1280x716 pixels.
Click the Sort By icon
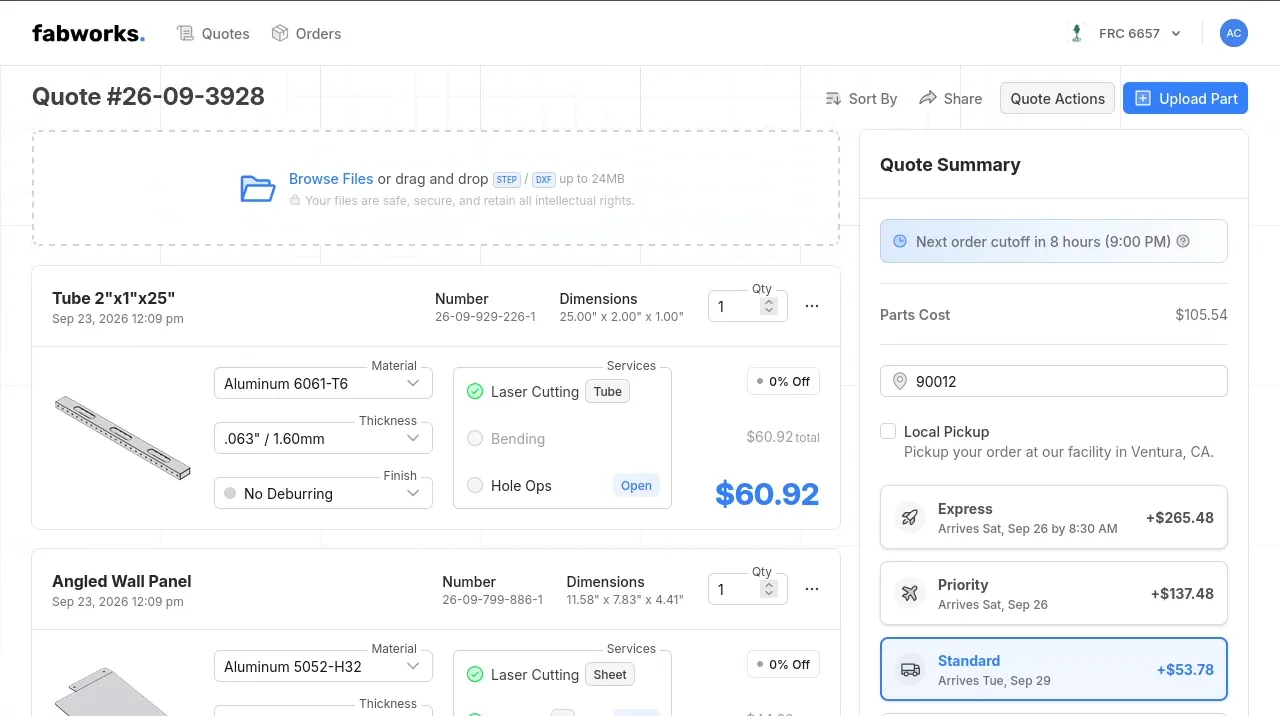833,98
